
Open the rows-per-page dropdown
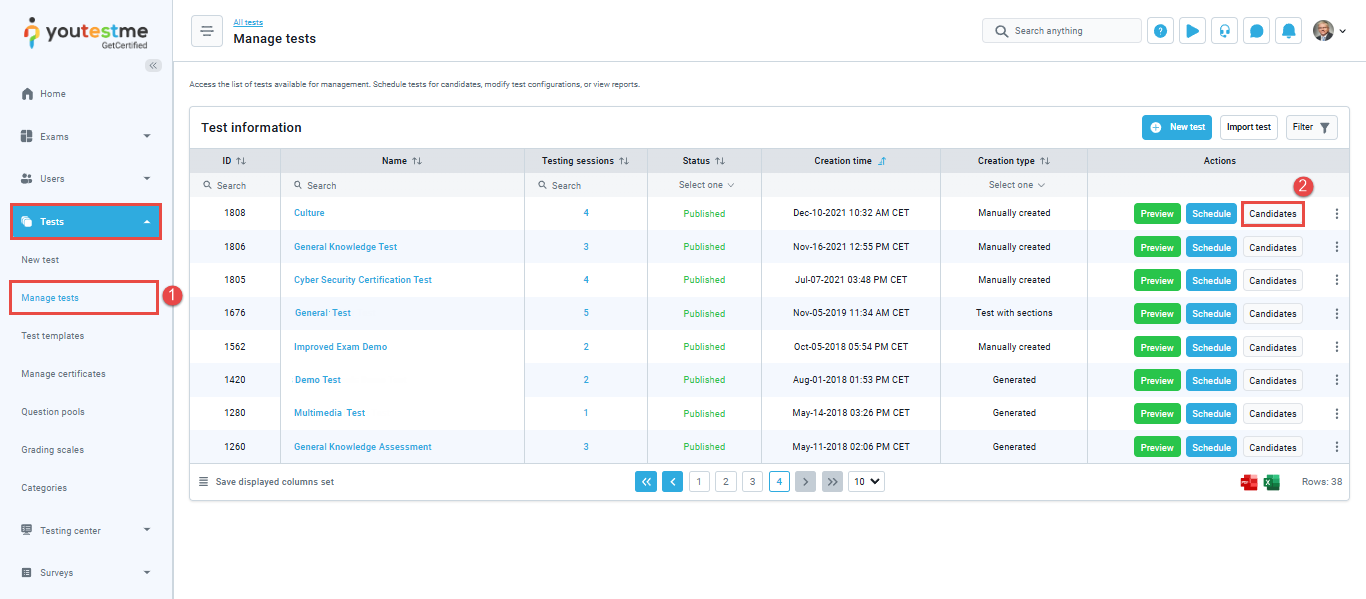pos(866,482)
